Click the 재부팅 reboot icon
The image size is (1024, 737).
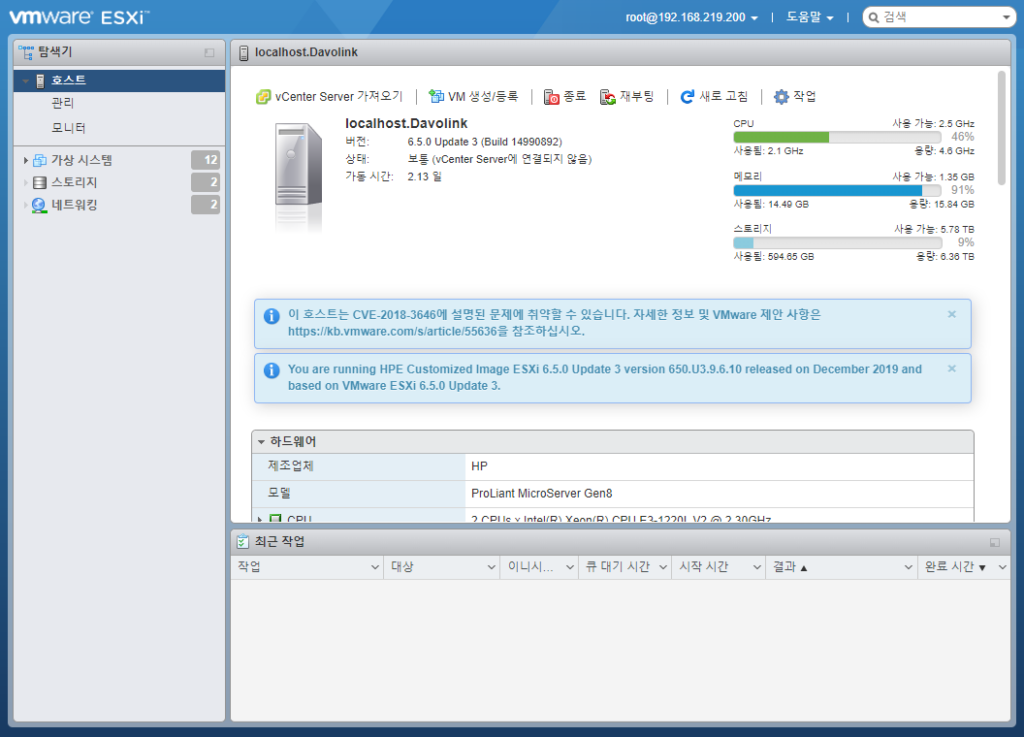pyautogui.click(x=608, y=97)
